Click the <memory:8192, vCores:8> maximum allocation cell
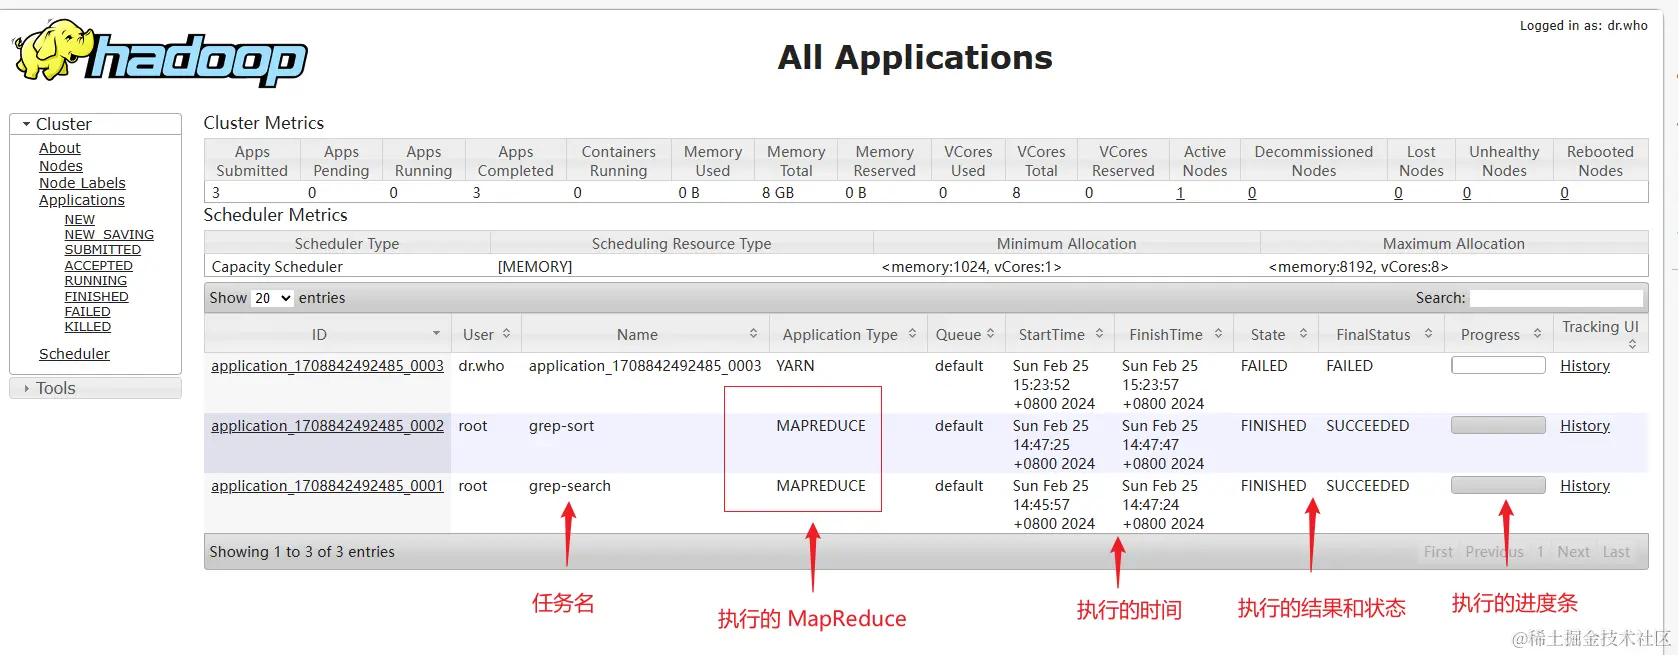The image size is (1678, 655). point(1358,267)
